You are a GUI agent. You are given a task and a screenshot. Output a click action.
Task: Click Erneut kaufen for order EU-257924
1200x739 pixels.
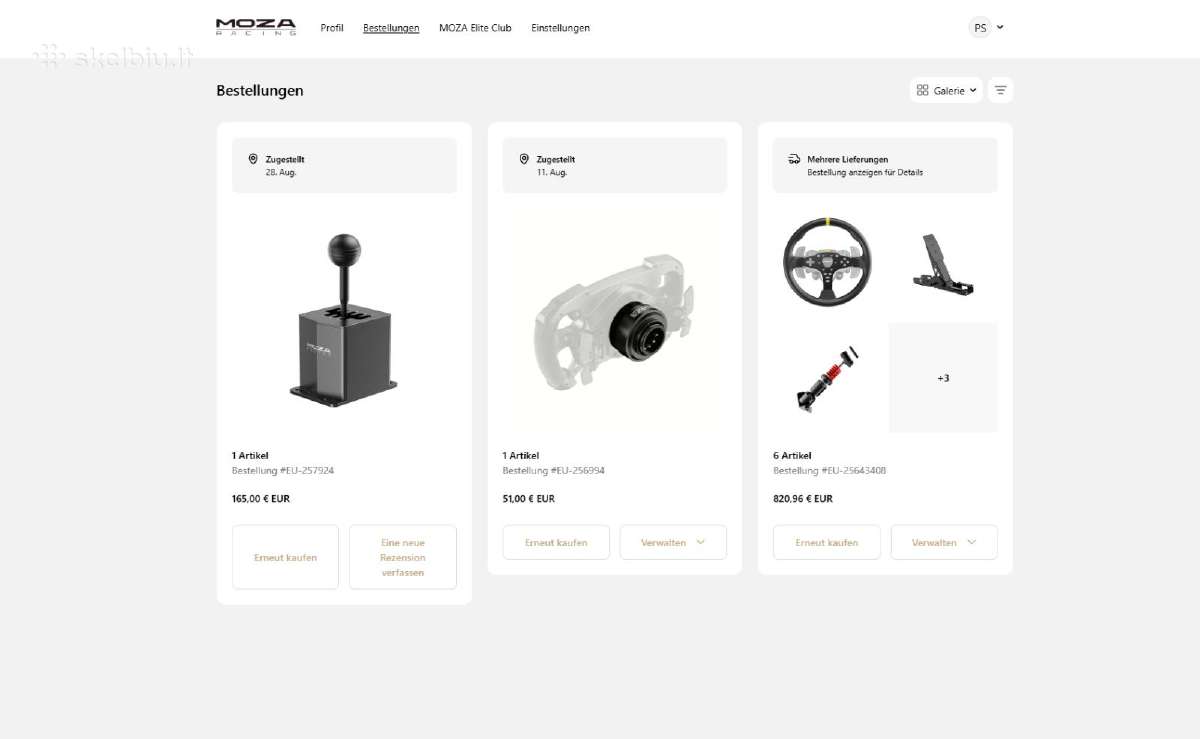point(285,557)
